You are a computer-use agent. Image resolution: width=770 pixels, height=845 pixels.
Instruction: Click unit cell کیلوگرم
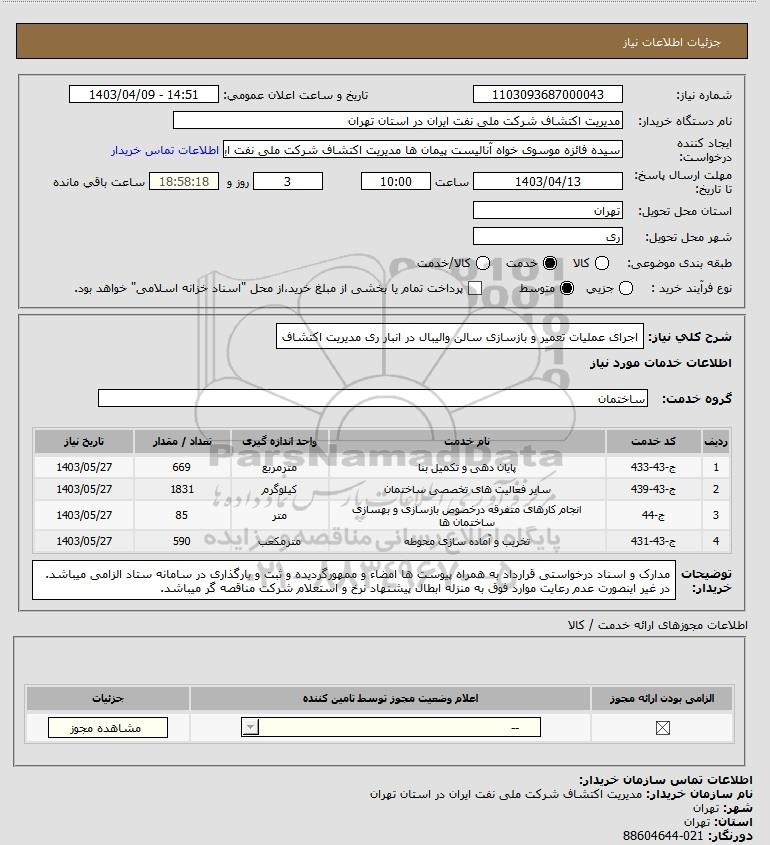[279, 489]
